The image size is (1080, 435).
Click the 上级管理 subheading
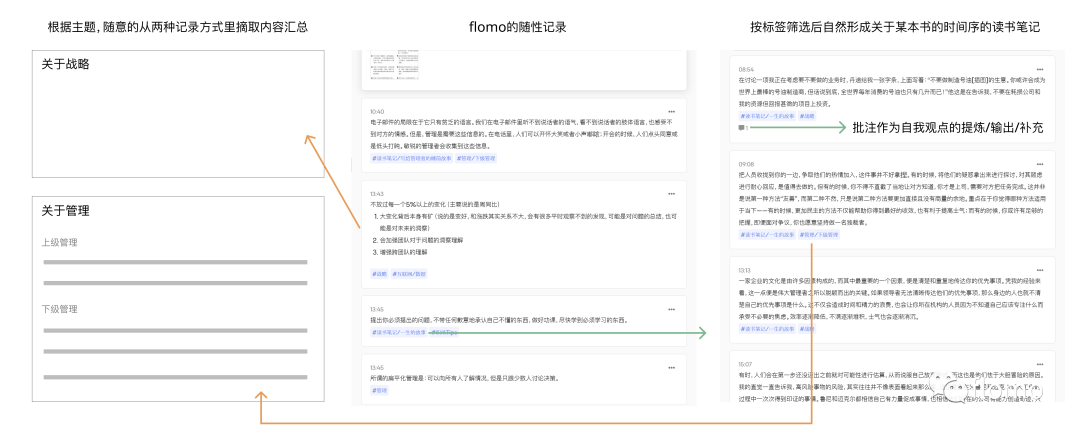60,242
